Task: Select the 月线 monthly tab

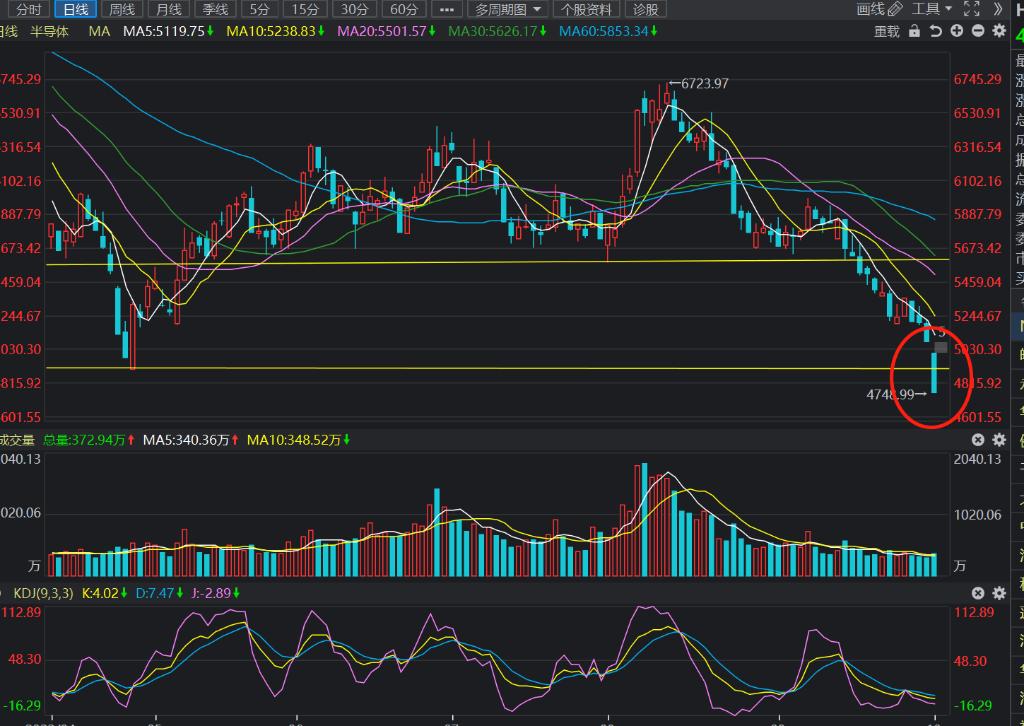Action: coord(167,9)
